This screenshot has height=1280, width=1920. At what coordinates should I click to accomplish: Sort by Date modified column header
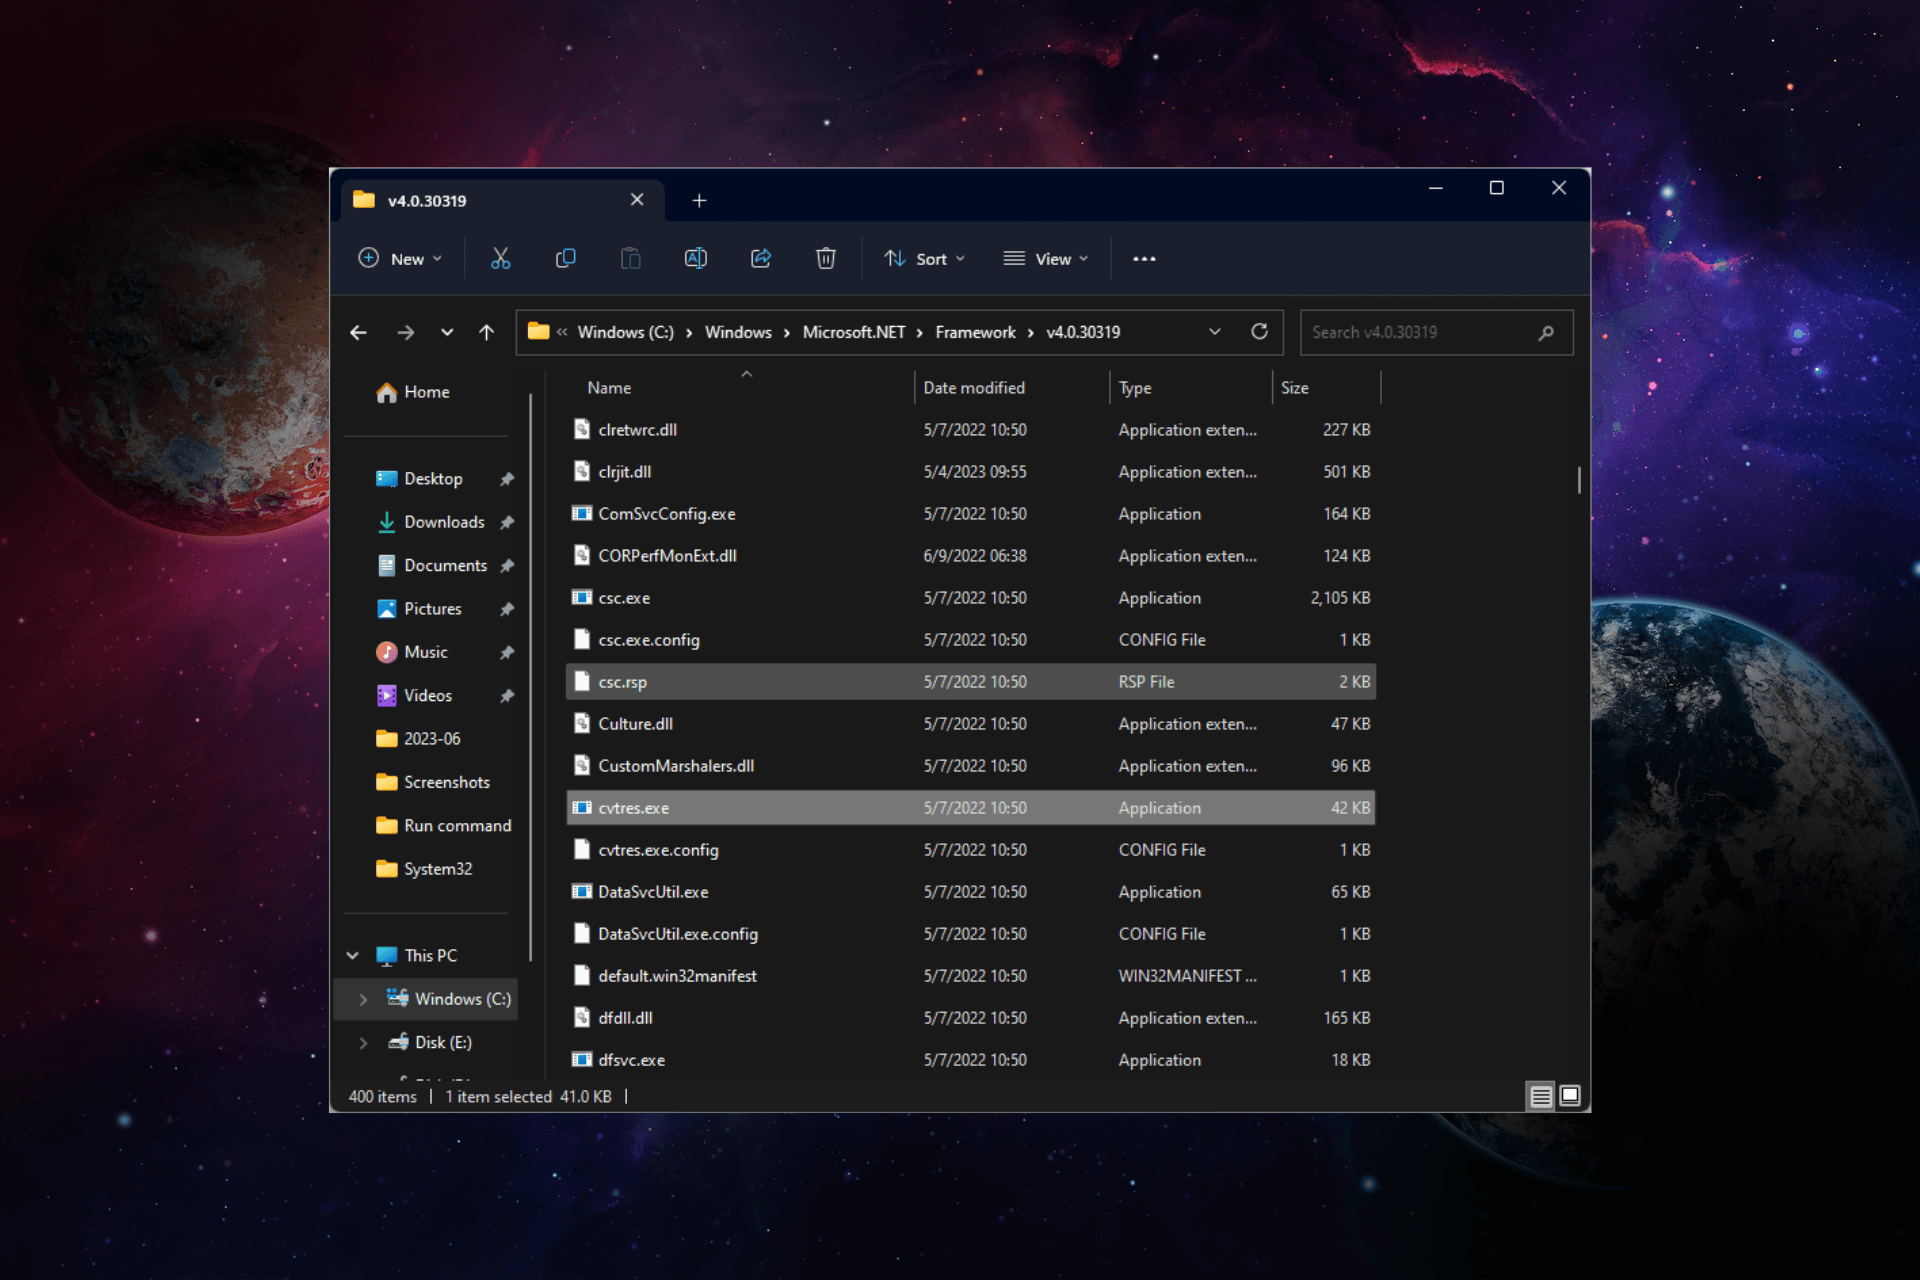pyautogui.click(x=1012, y=388)
